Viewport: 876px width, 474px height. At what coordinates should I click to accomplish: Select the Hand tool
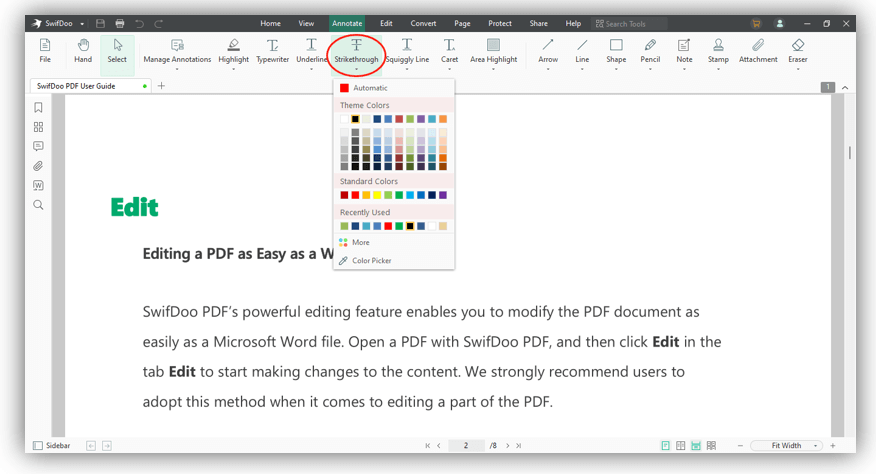point(83,50)
